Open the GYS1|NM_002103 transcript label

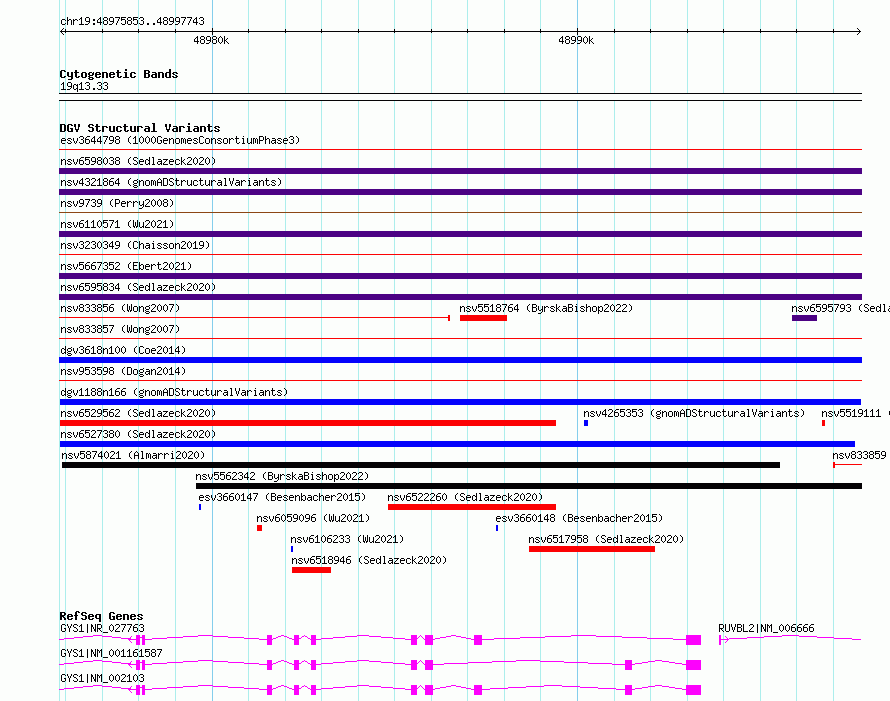coord(102,678)
